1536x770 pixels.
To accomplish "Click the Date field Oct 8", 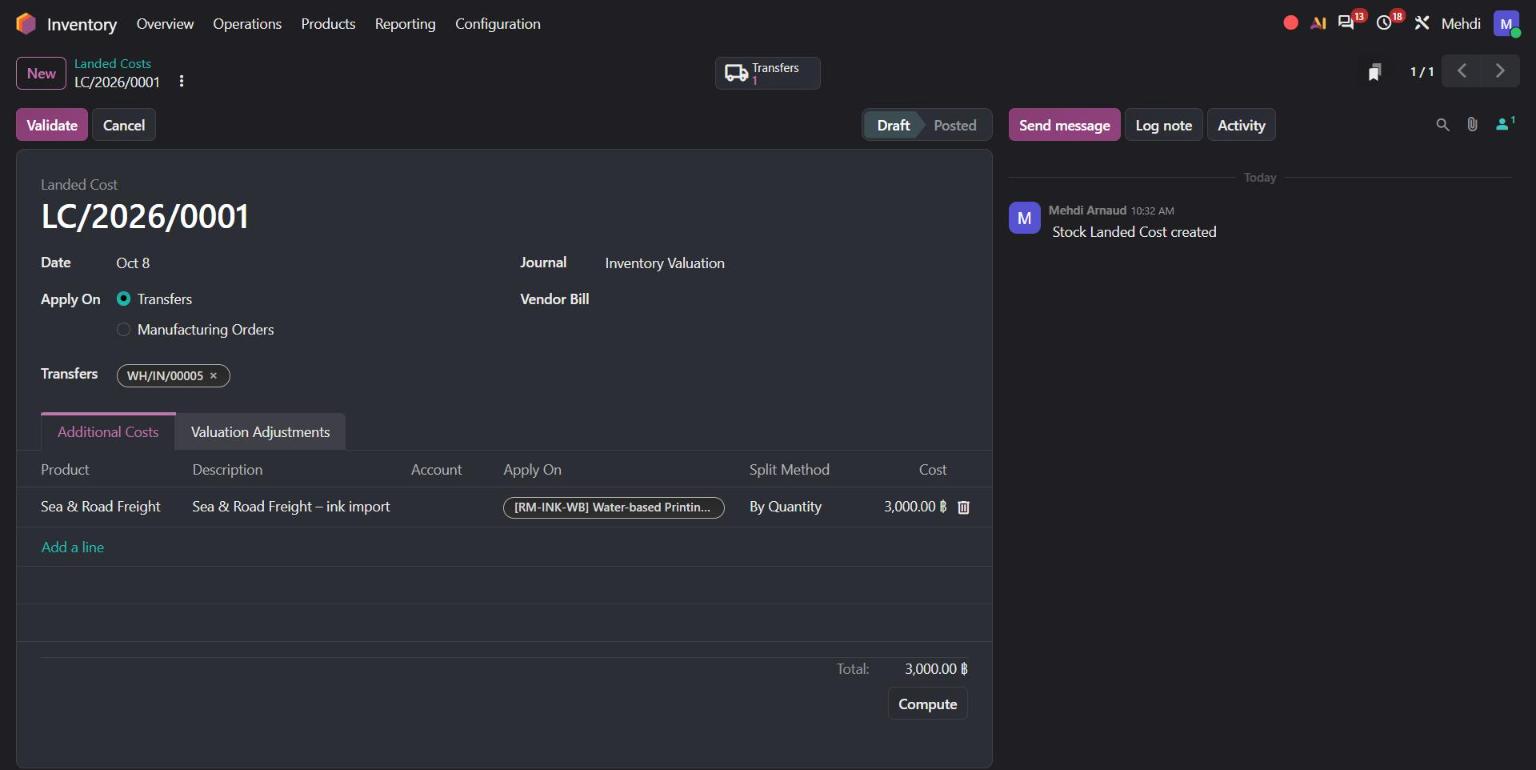I will tap(133, 263).
